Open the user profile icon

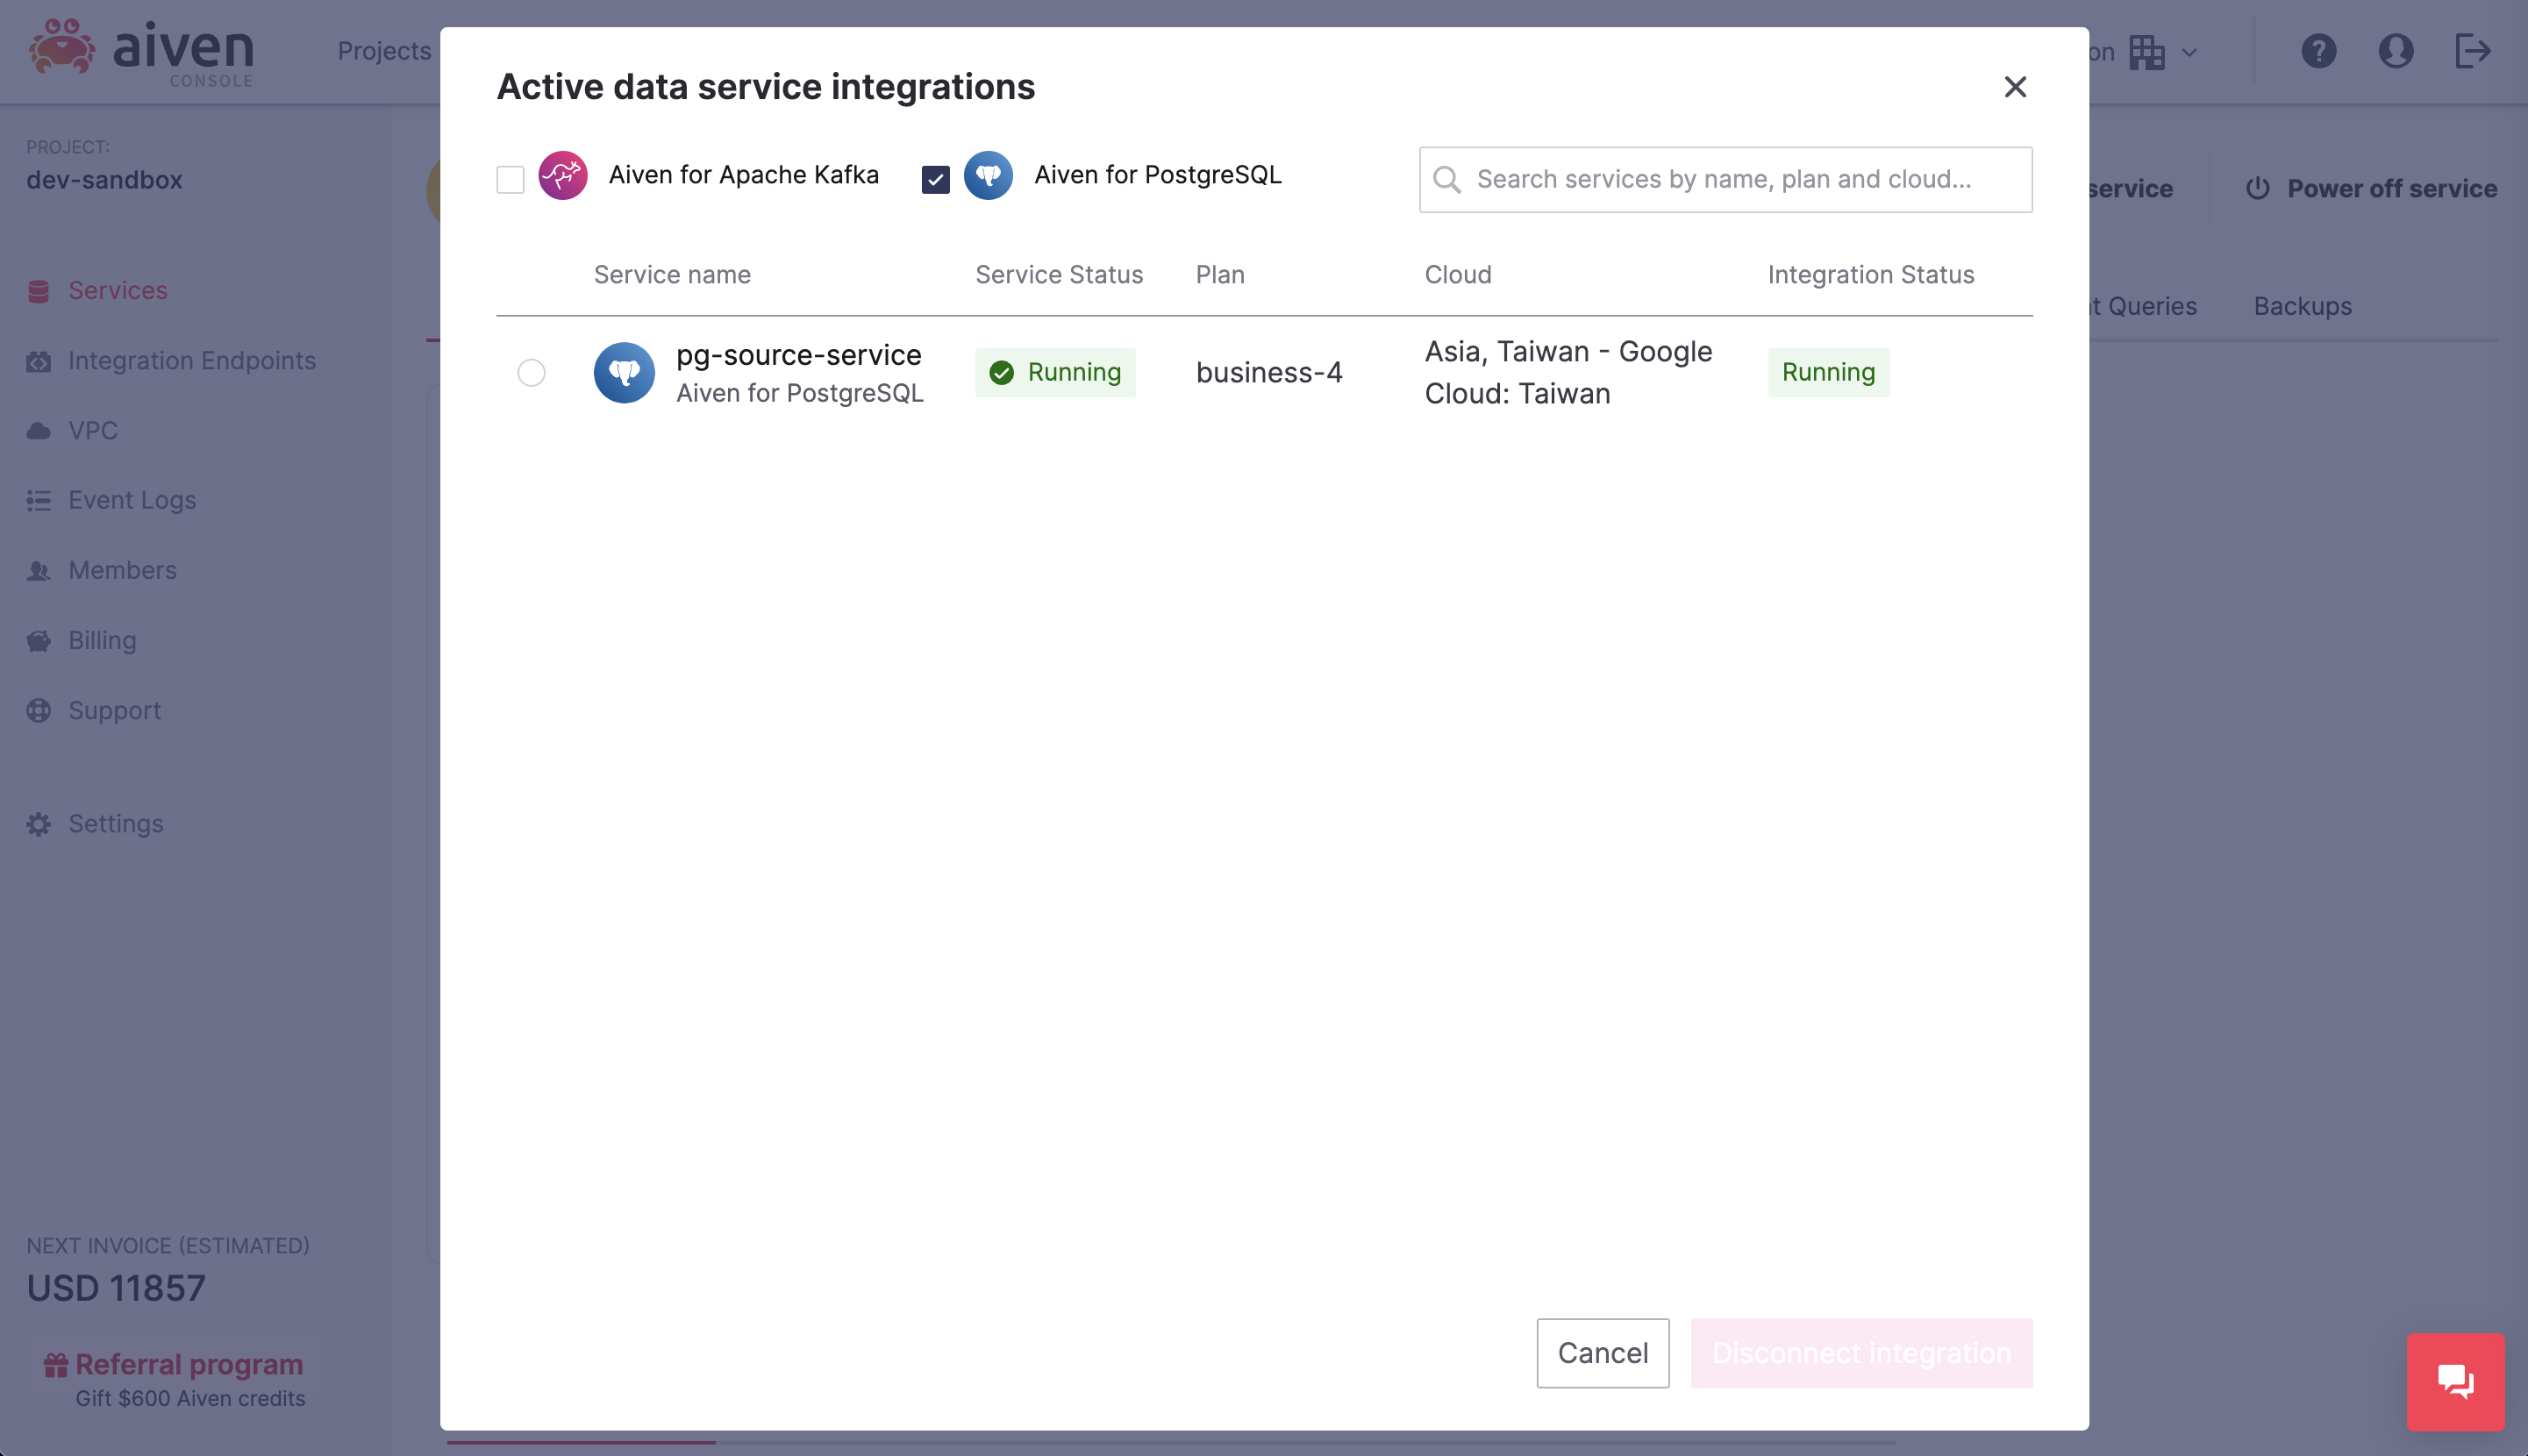(x=2395, y=51)
